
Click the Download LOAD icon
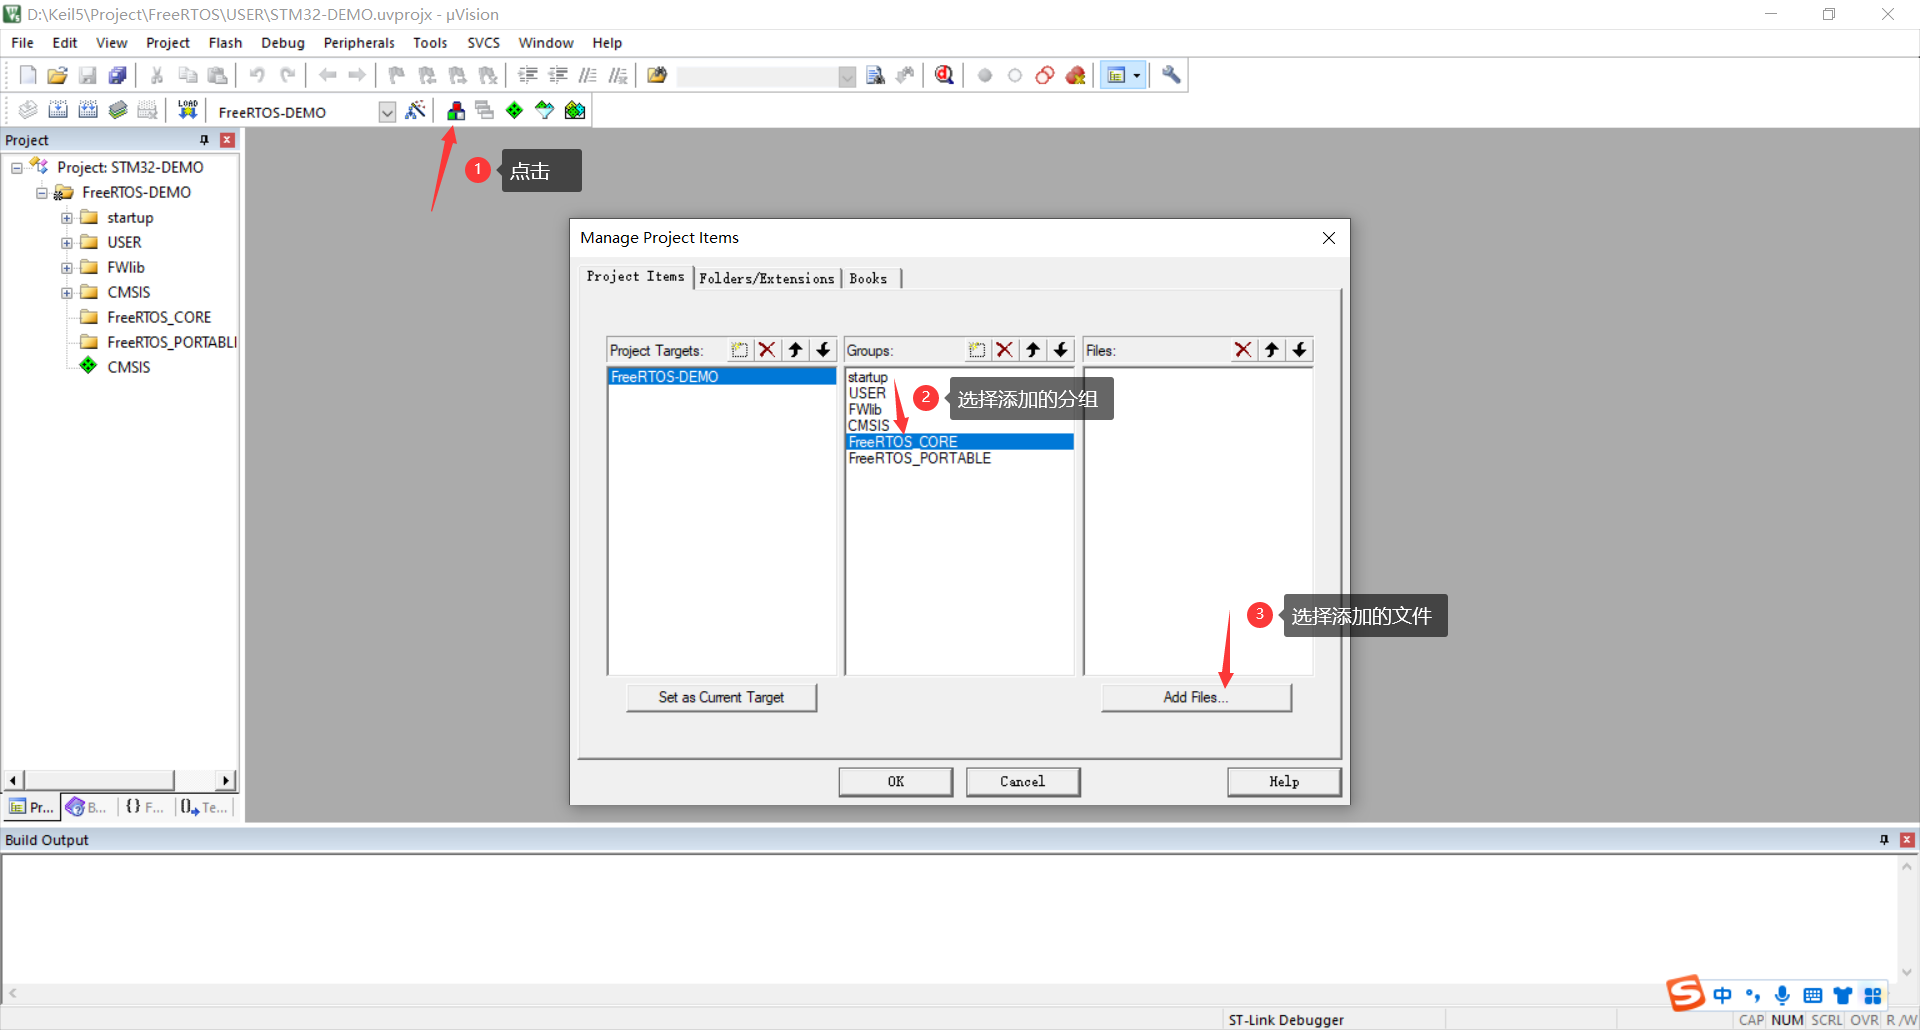click(187, 110)
